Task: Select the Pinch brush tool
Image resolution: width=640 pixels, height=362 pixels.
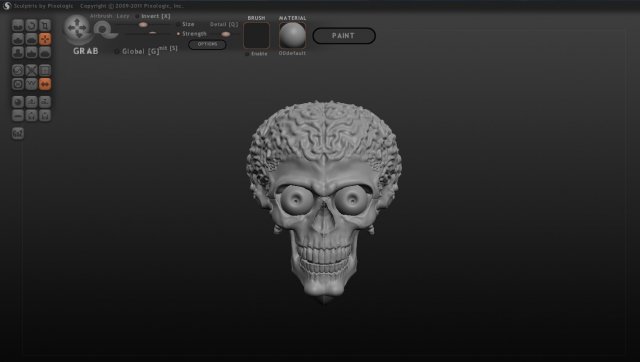Action: pos(31,52)
